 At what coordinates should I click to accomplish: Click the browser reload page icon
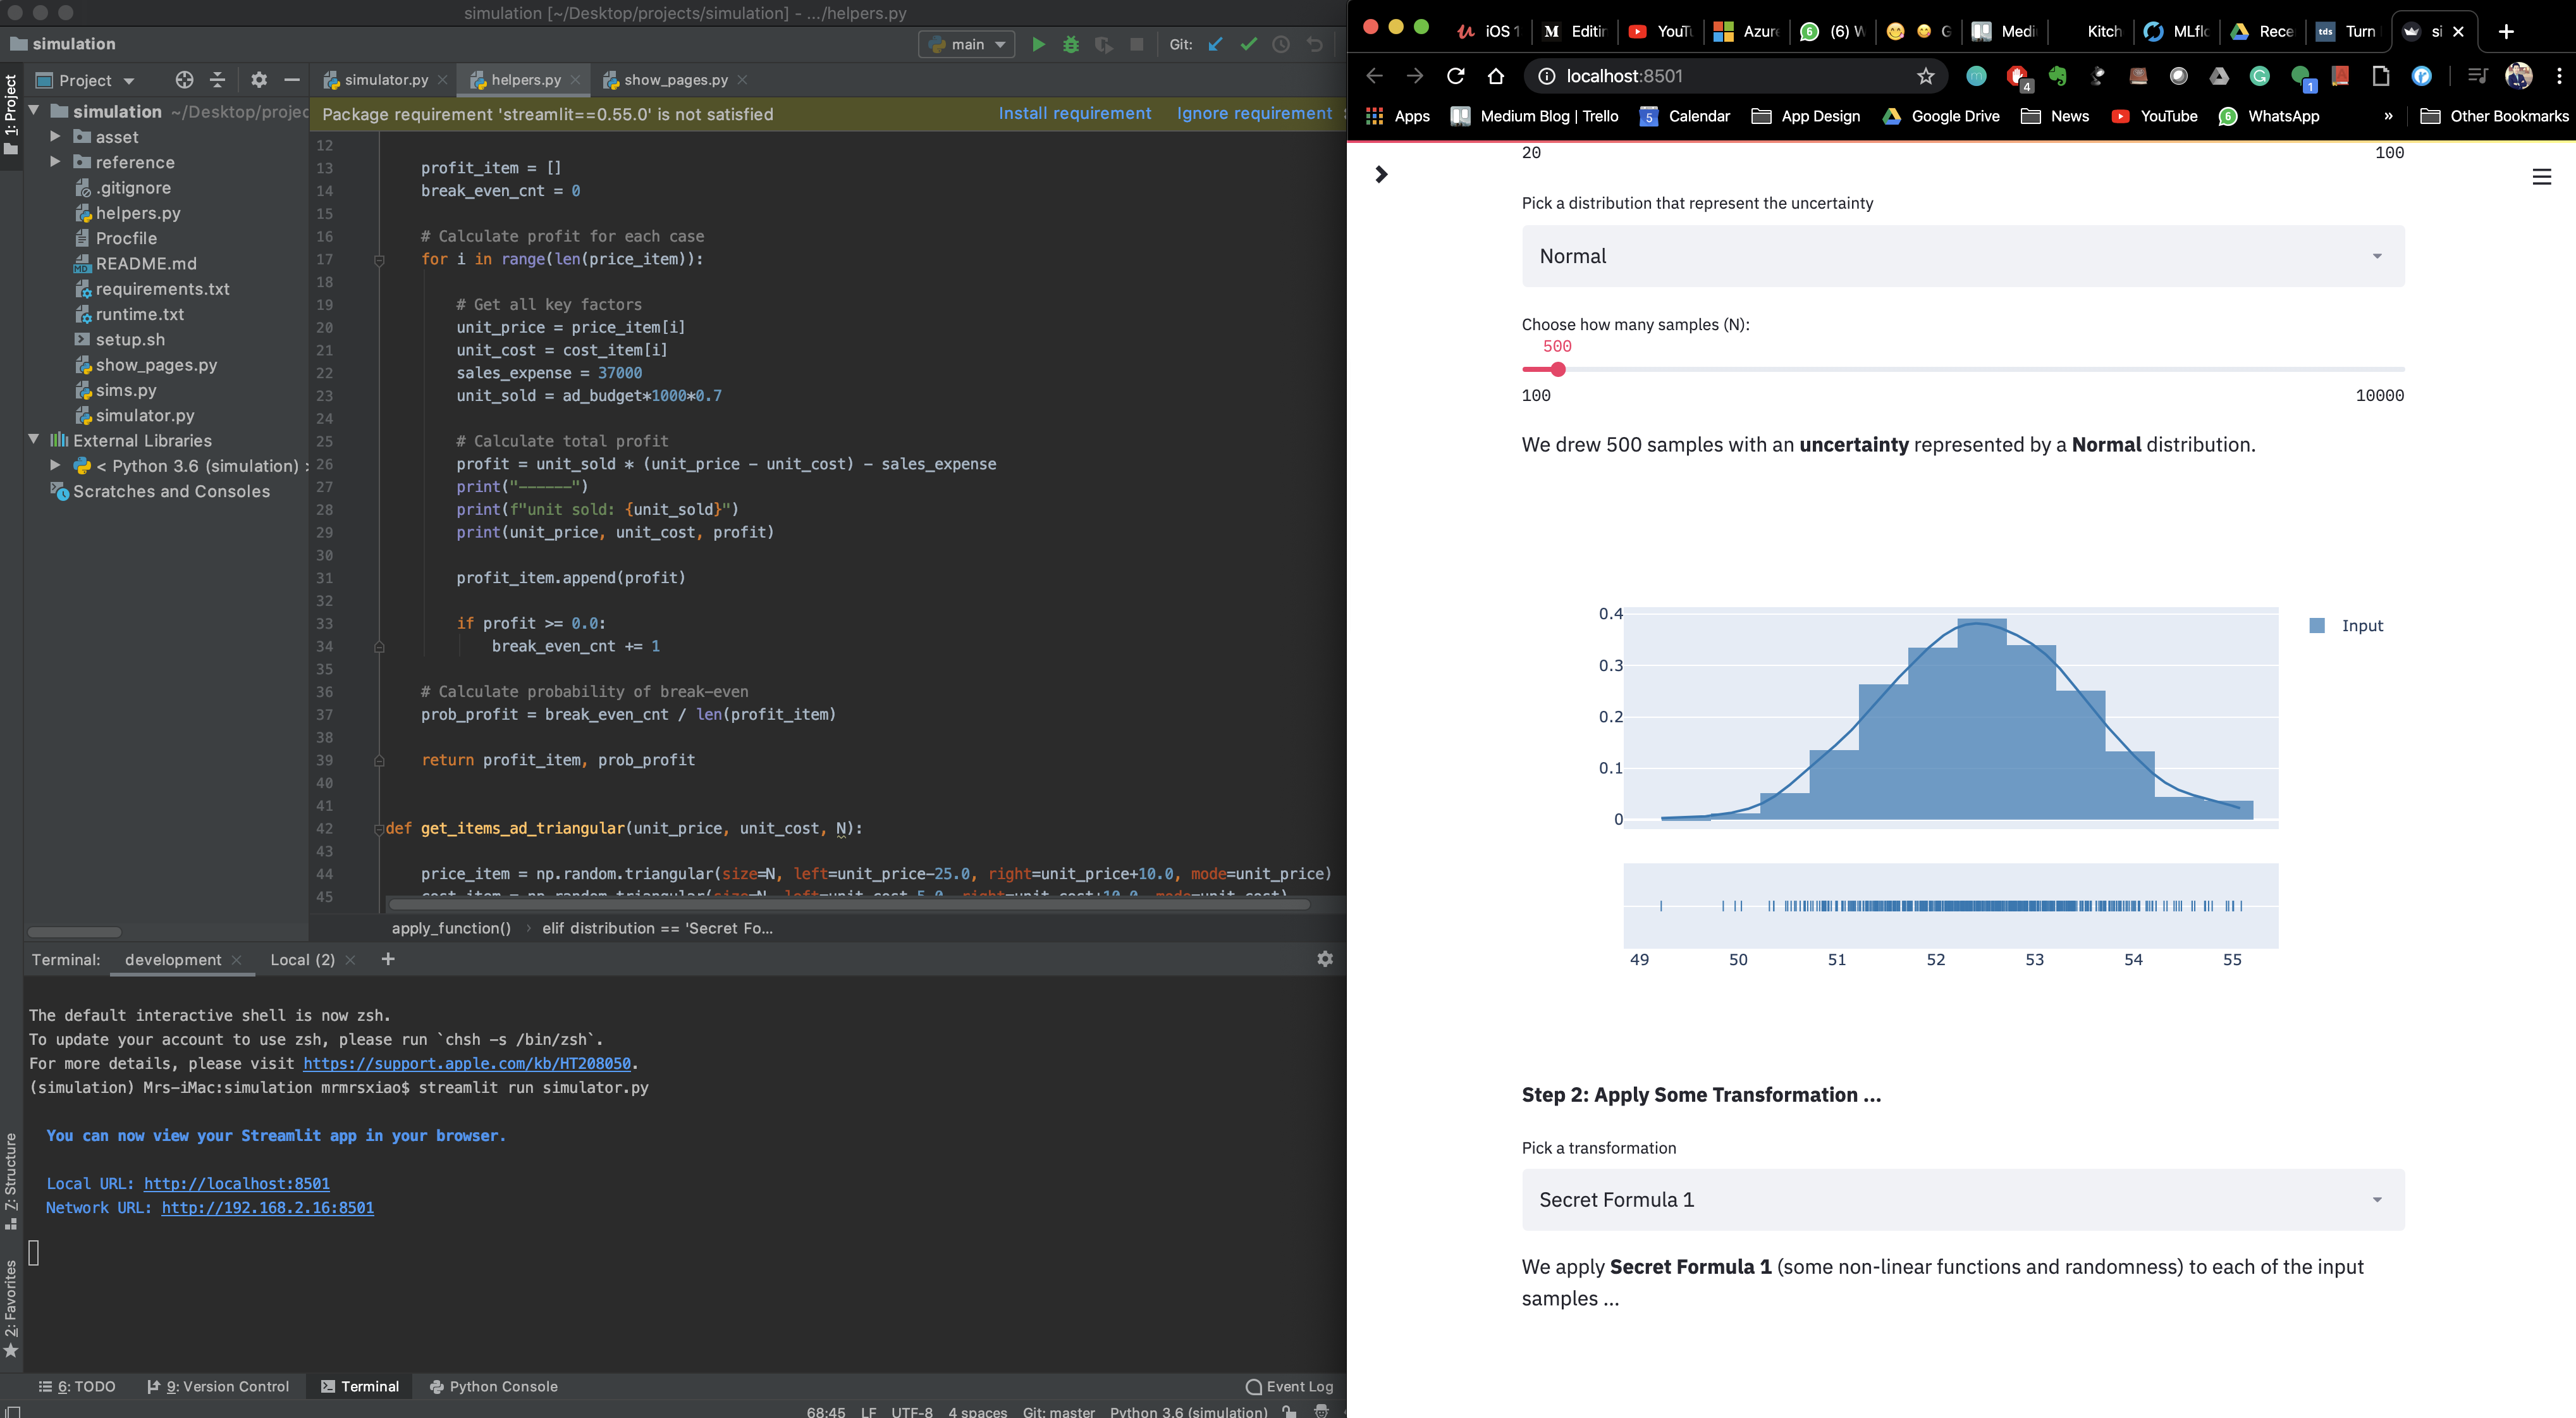[1455, 76]
